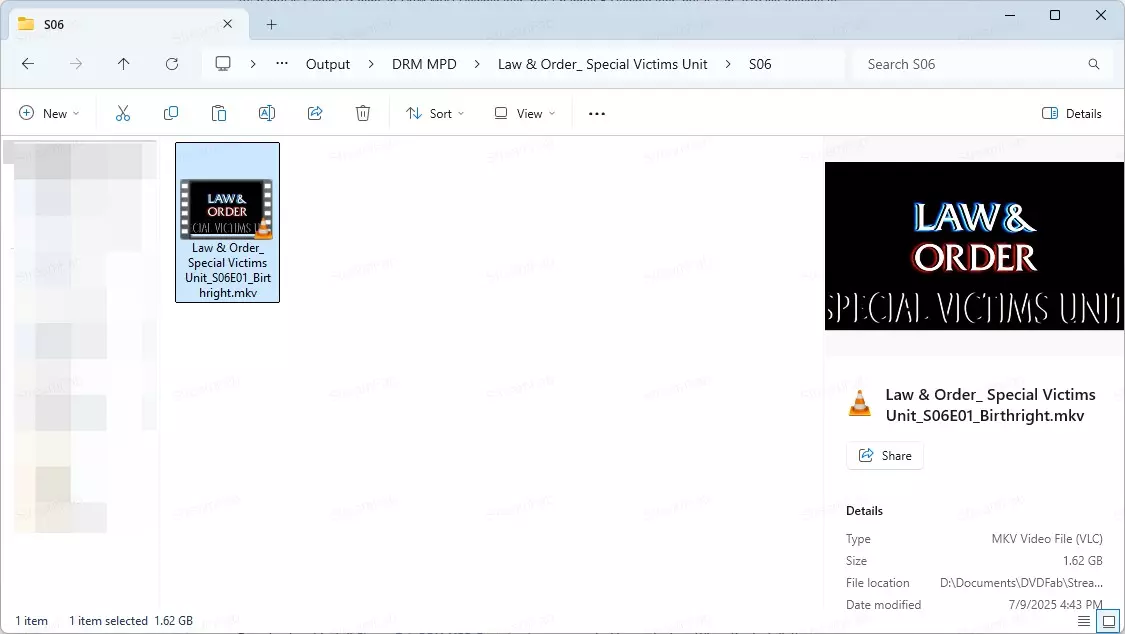The width and height of the screenshot is (1125, 634).
Task: Open the Sort options dropdown
Action: pos(435,113)
